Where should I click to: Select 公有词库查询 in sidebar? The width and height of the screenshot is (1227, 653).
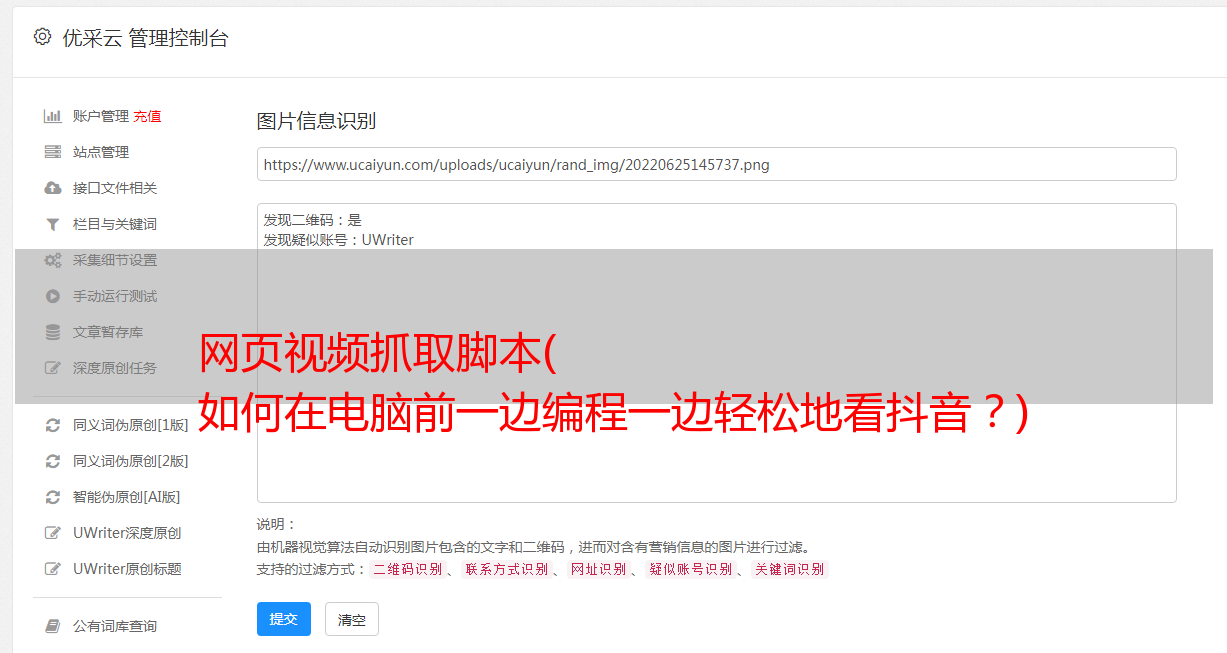click(x=115, y=626)
